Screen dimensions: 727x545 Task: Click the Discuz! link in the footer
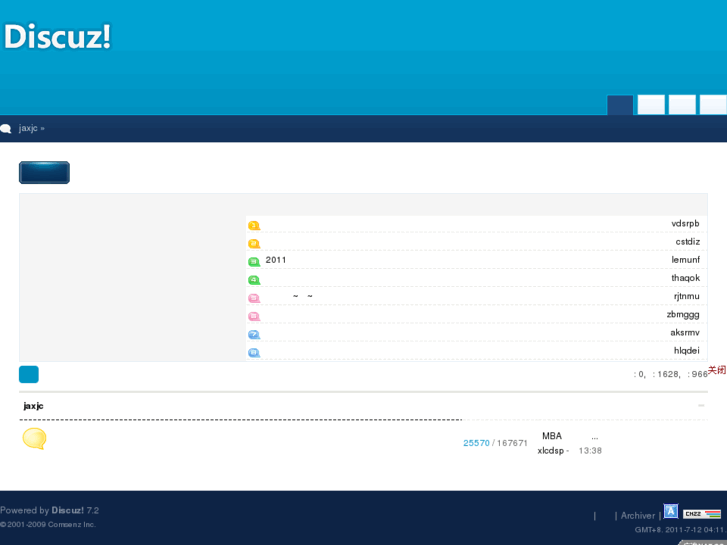[x=68, y=510]
